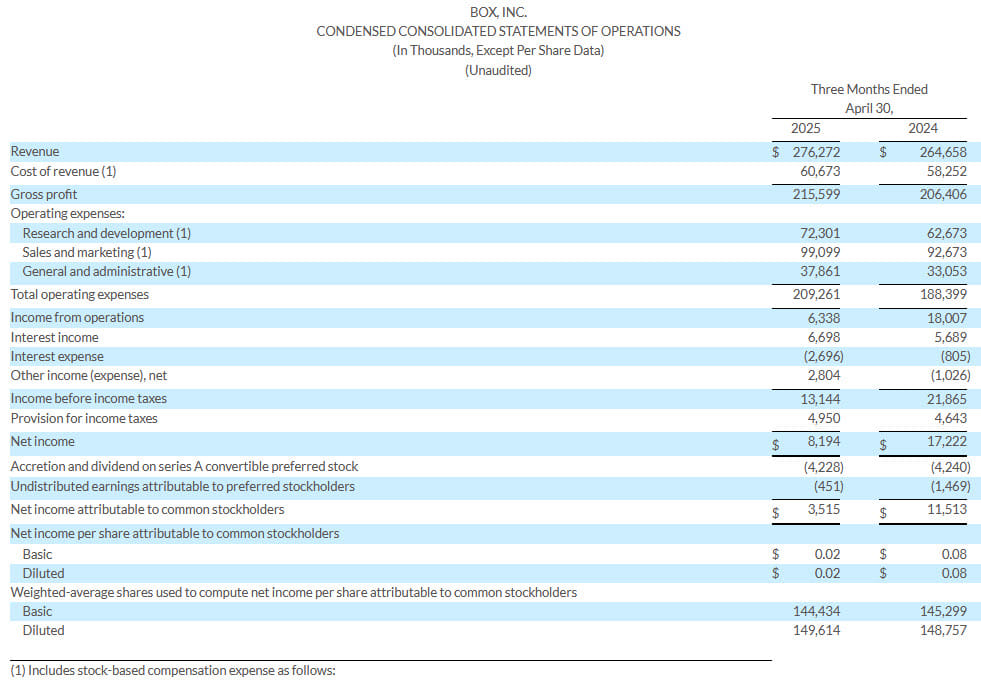The image size is (981, 684).
Task: Select 'Provision for income taxes' label
Action: point(84,418)
